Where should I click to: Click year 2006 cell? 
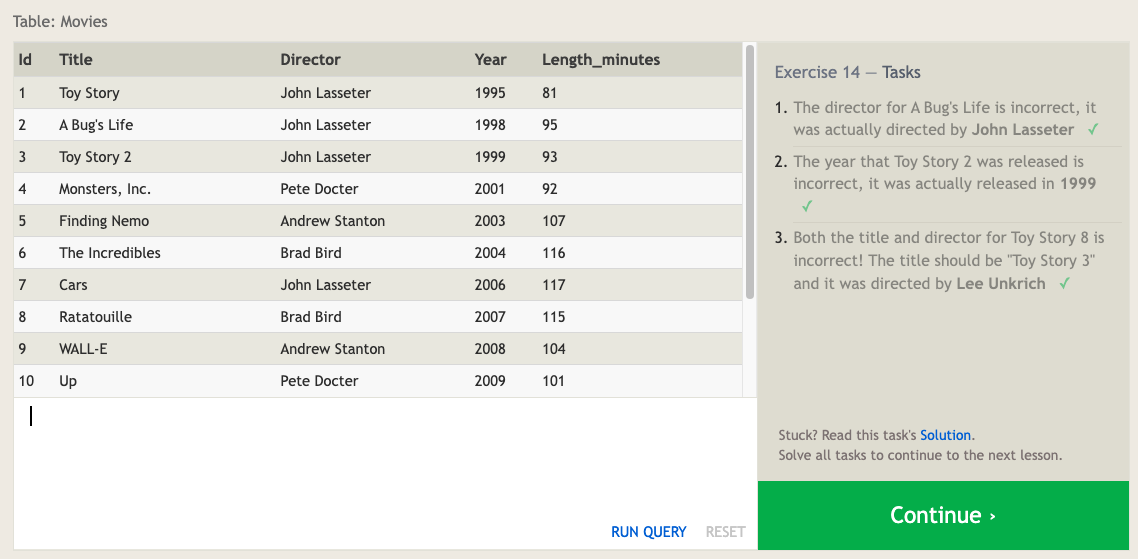(x=490, y=285)
